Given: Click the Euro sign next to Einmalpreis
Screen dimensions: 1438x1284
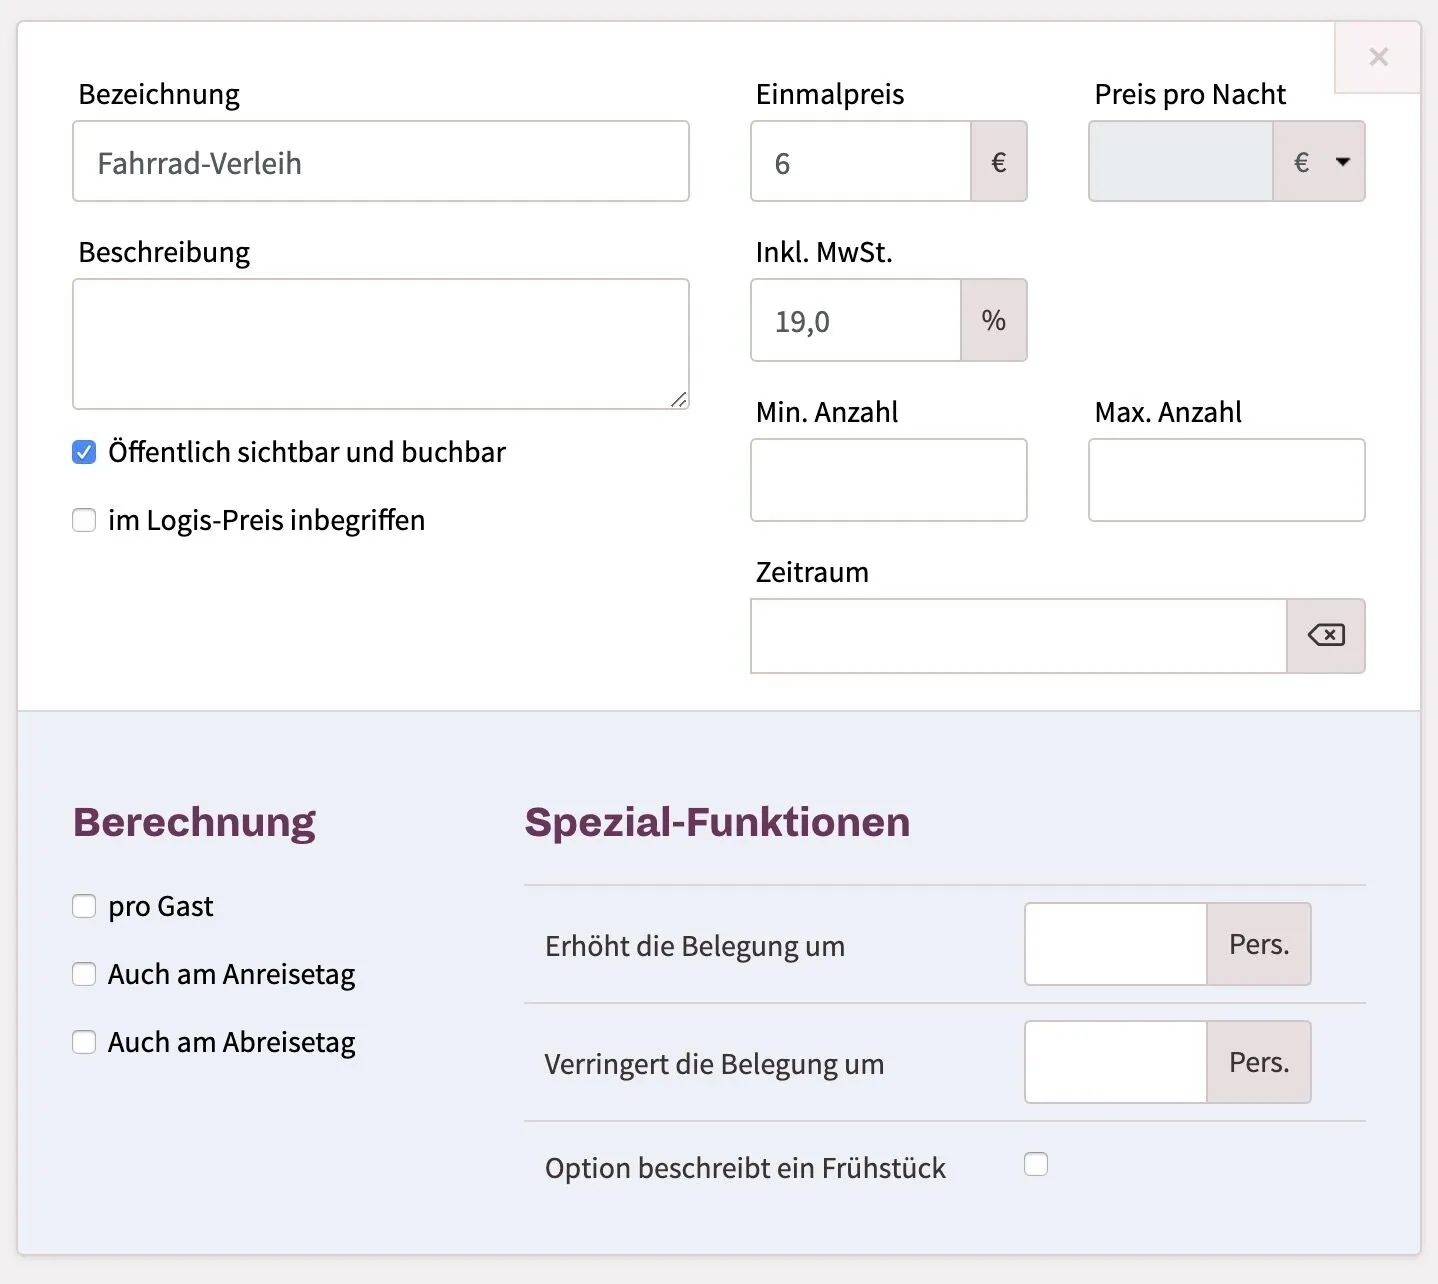Looking at the screenshot, I should [998, 162].
